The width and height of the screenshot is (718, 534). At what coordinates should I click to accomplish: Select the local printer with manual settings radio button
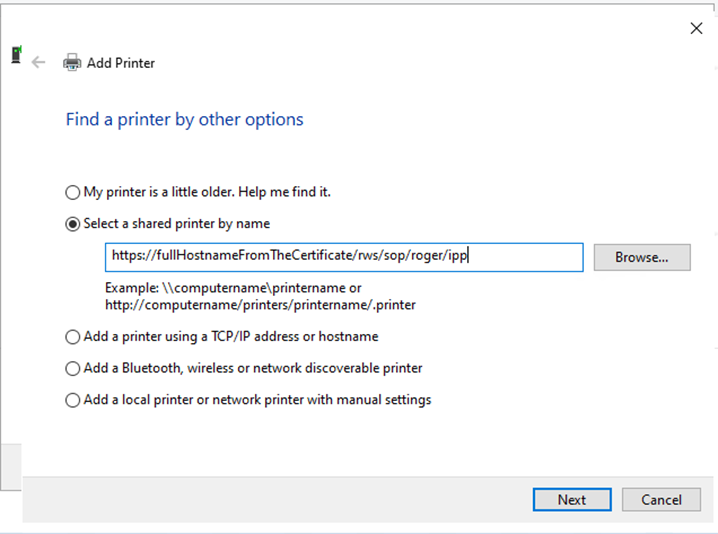[72, 400]
